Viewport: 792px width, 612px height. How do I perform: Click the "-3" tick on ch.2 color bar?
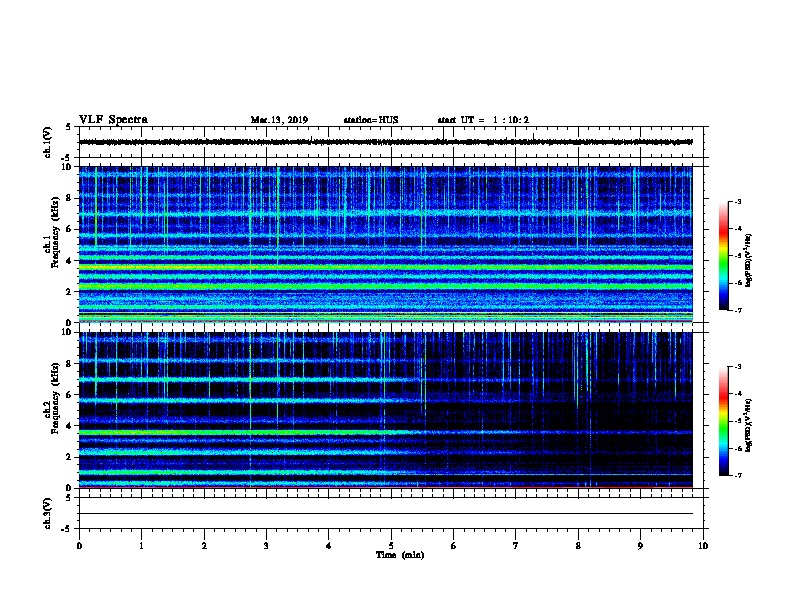point(737,367)
